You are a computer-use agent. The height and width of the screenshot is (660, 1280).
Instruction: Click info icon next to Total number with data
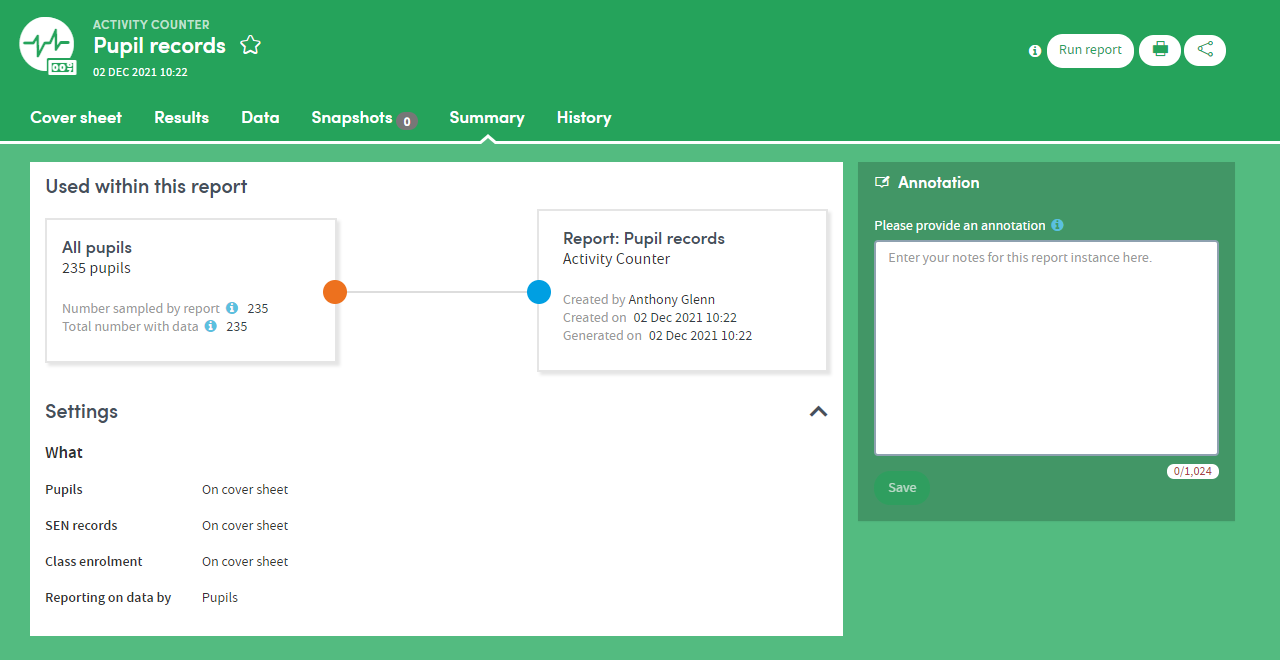pyautogui.click(x=211, y=326)
